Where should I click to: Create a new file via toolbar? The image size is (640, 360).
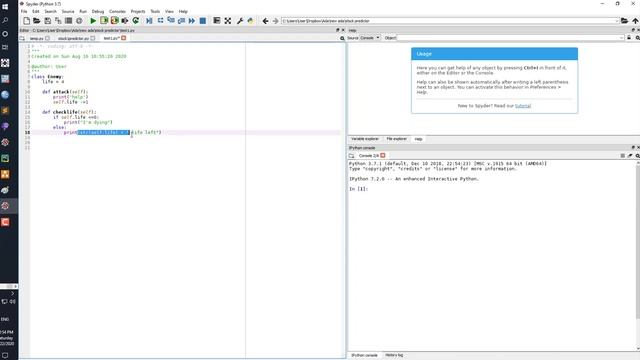(x=27, y=21)
